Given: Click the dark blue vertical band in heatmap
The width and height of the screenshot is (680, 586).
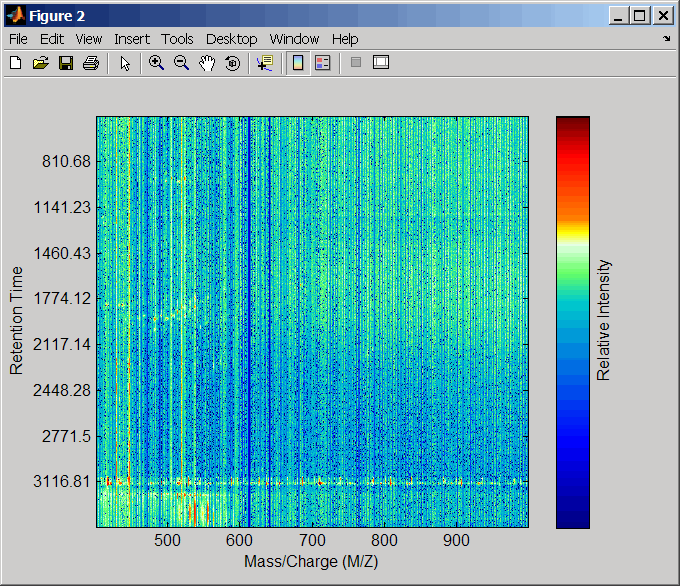Looking at the screenshot, I should tap(248, 322).
